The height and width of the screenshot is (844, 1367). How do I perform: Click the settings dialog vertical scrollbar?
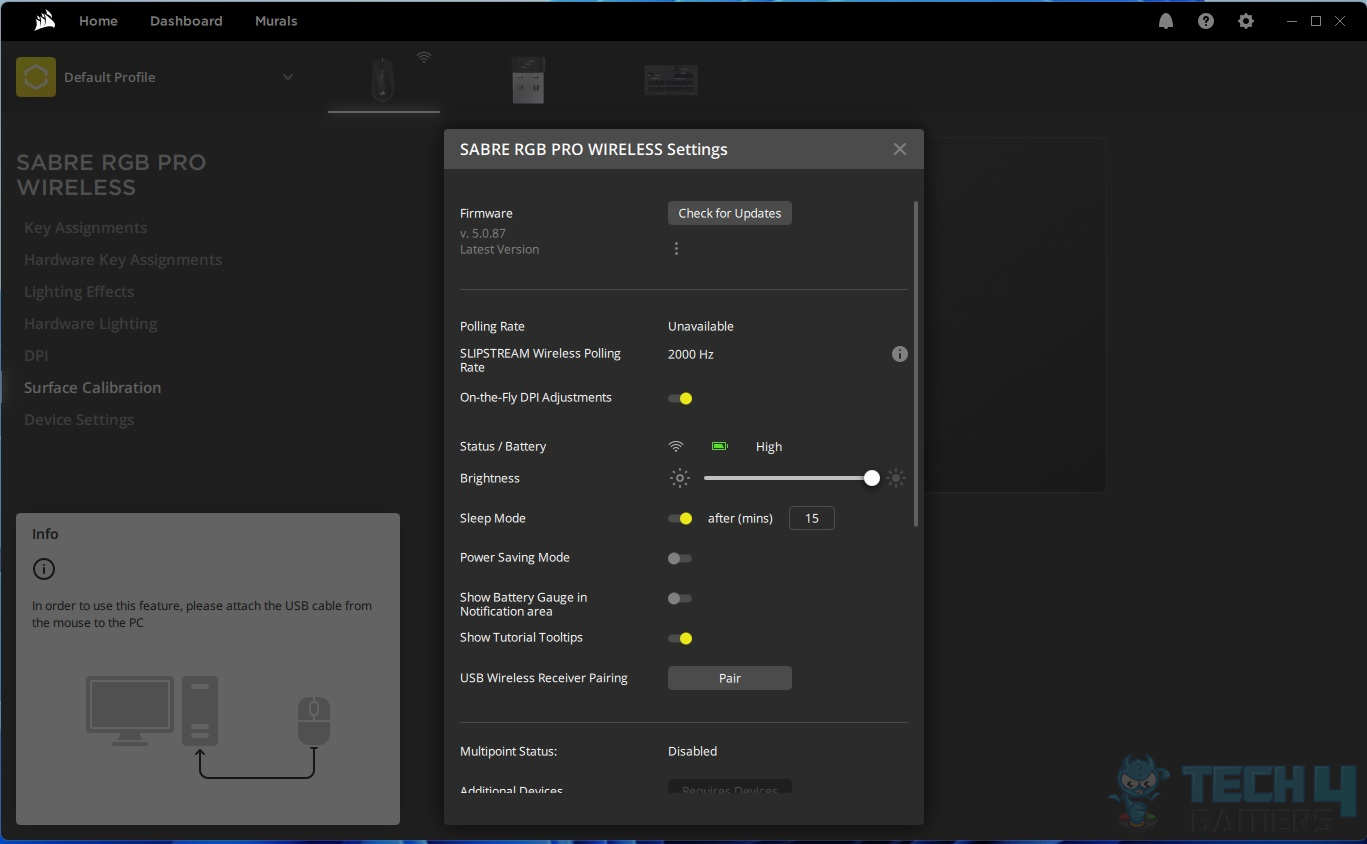point(916,364)
